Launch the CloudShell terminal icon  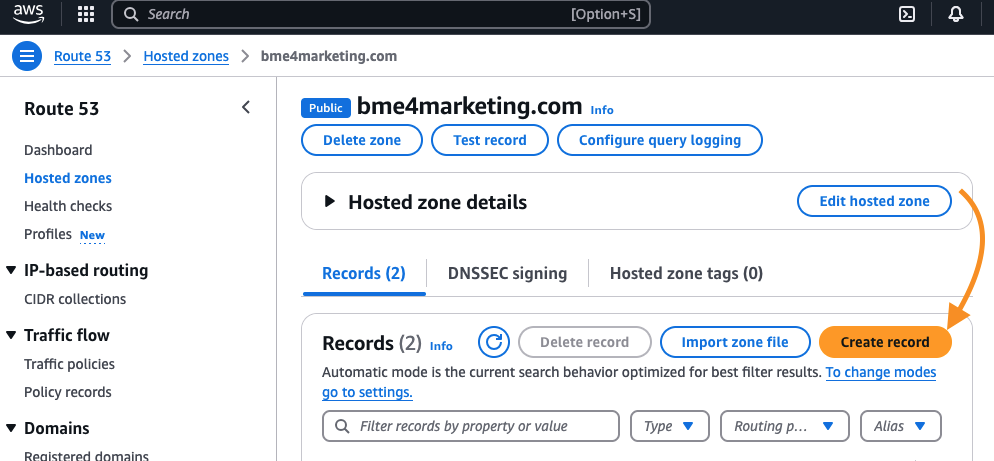(907, 14)
